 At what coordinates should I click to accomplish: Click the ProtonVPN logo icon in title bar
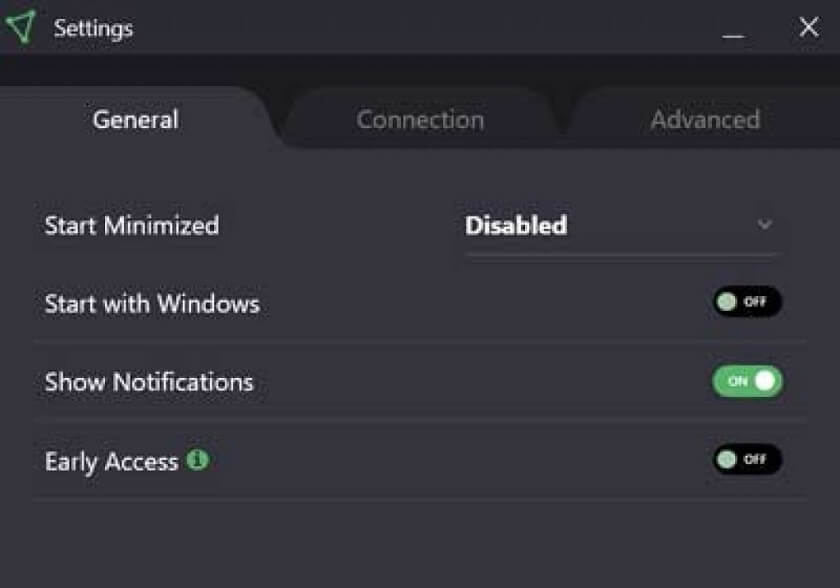point(21,27)
